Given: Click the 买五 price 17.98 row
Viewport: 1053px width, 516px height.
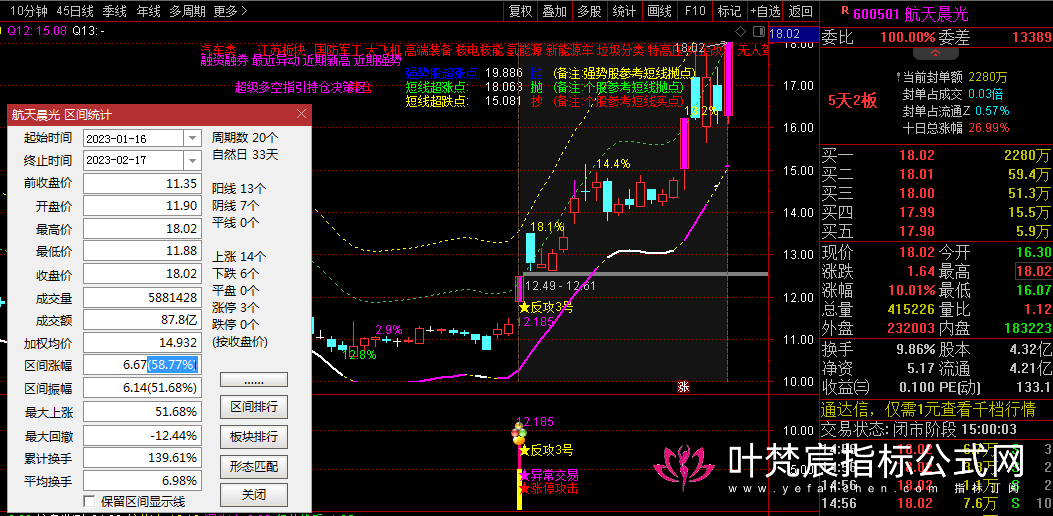Looking at the screenshot, I should 936,231.
